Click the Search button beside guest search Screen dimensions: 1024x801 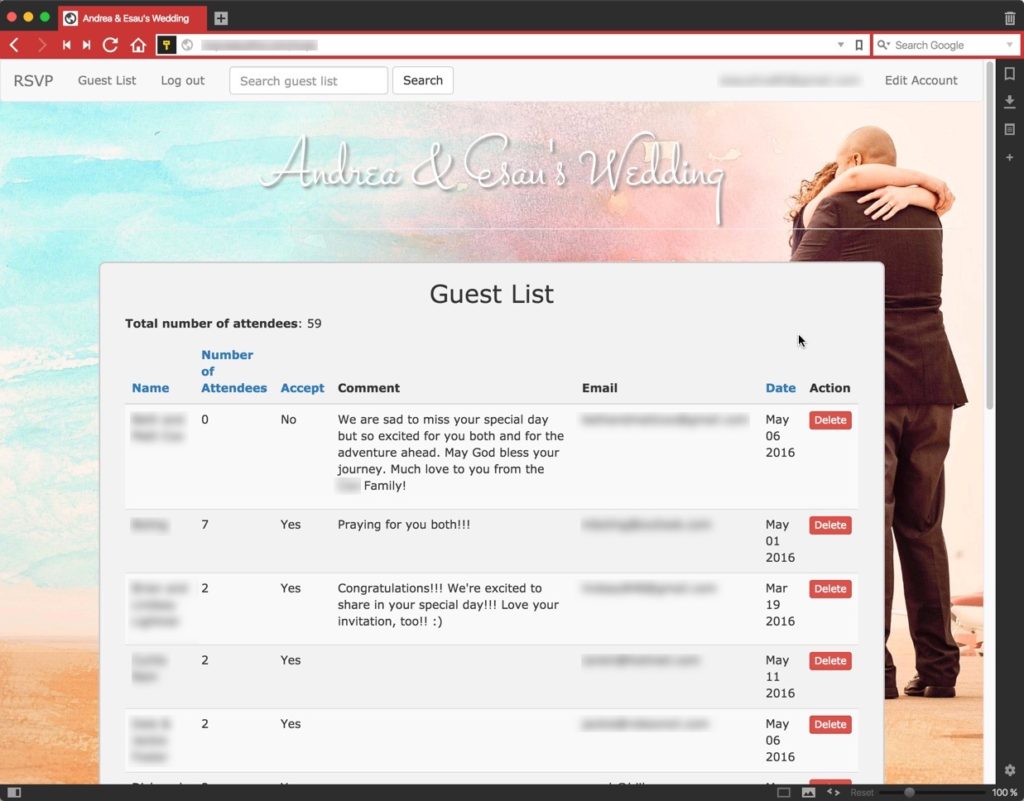coord(422,81)
